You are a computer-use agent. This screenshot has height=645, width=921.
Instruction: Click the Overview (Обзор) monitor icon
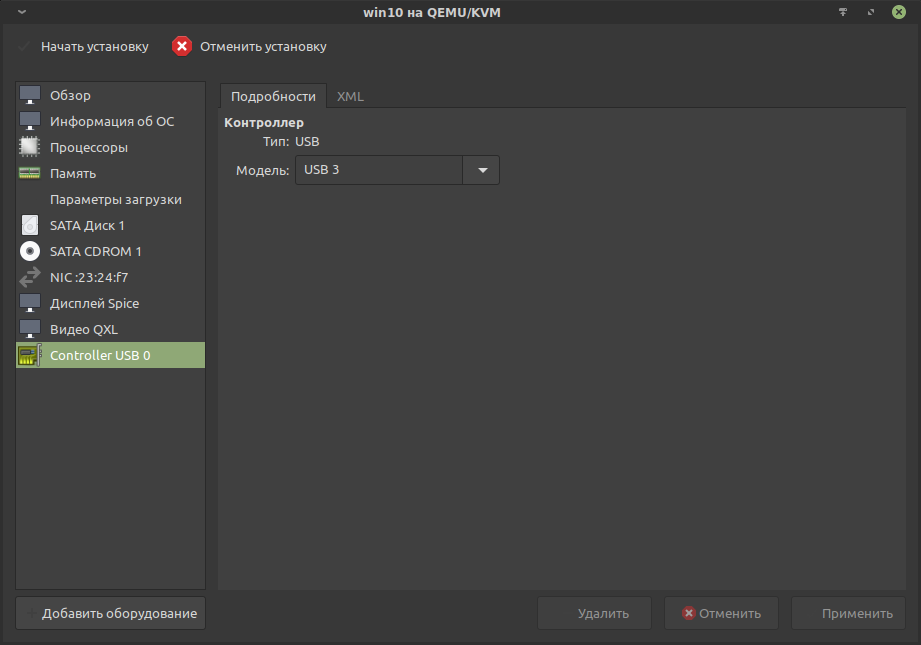tap(30, 95)
